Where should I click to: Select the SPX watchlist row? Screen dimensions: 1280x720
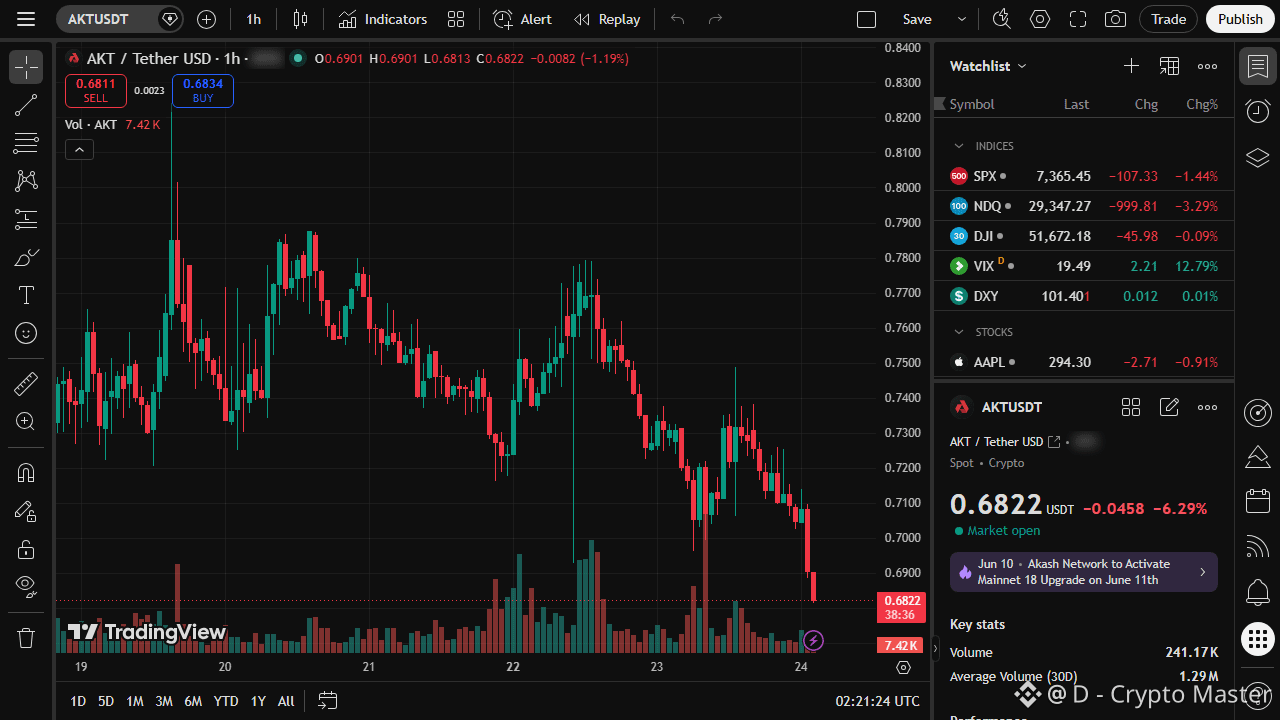pos(1084,176)
